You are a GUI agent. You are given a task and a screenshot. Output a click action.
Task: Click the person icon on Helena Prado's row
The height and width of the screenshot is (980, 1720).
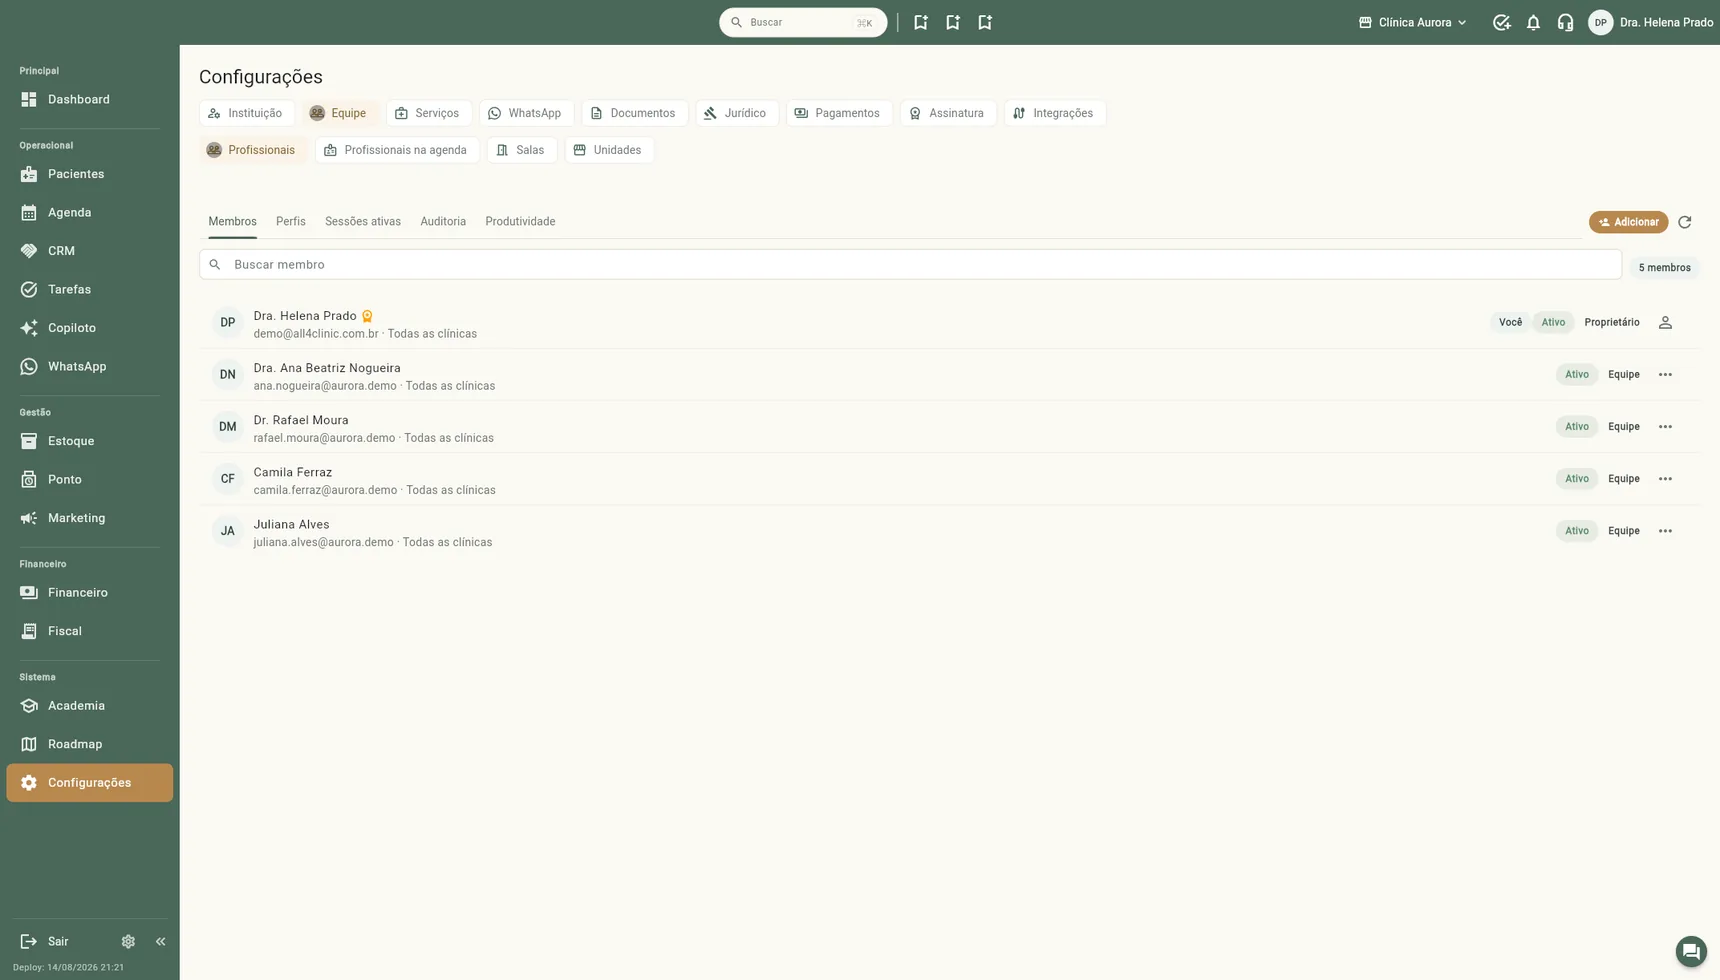pos(1665,322)
